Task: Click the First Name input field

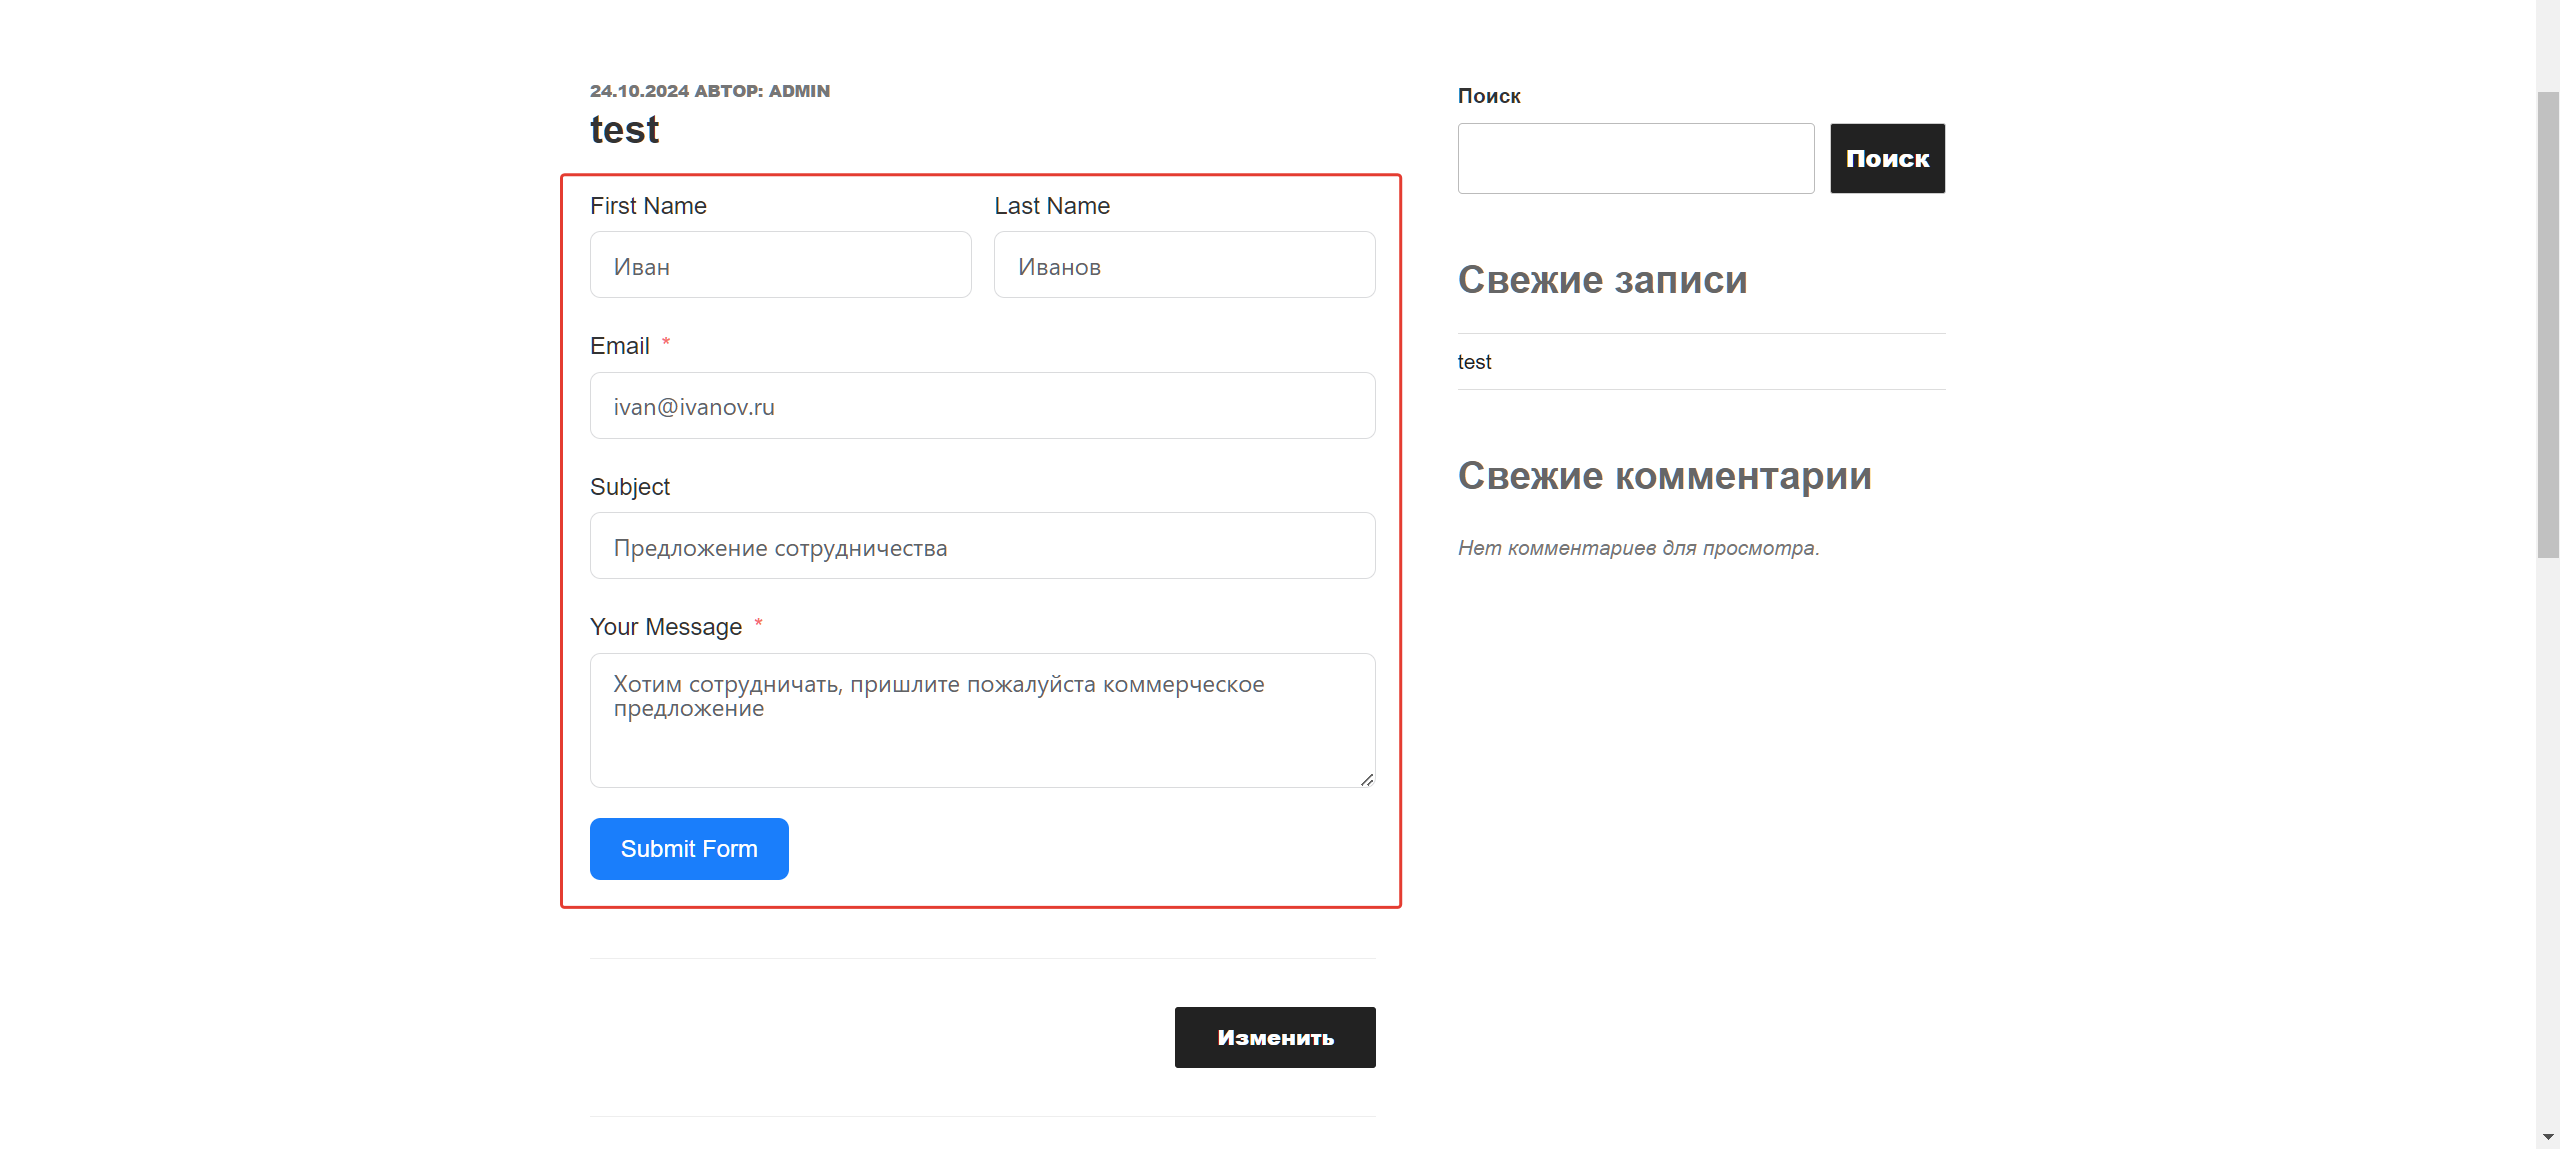Action: point(780,264)
